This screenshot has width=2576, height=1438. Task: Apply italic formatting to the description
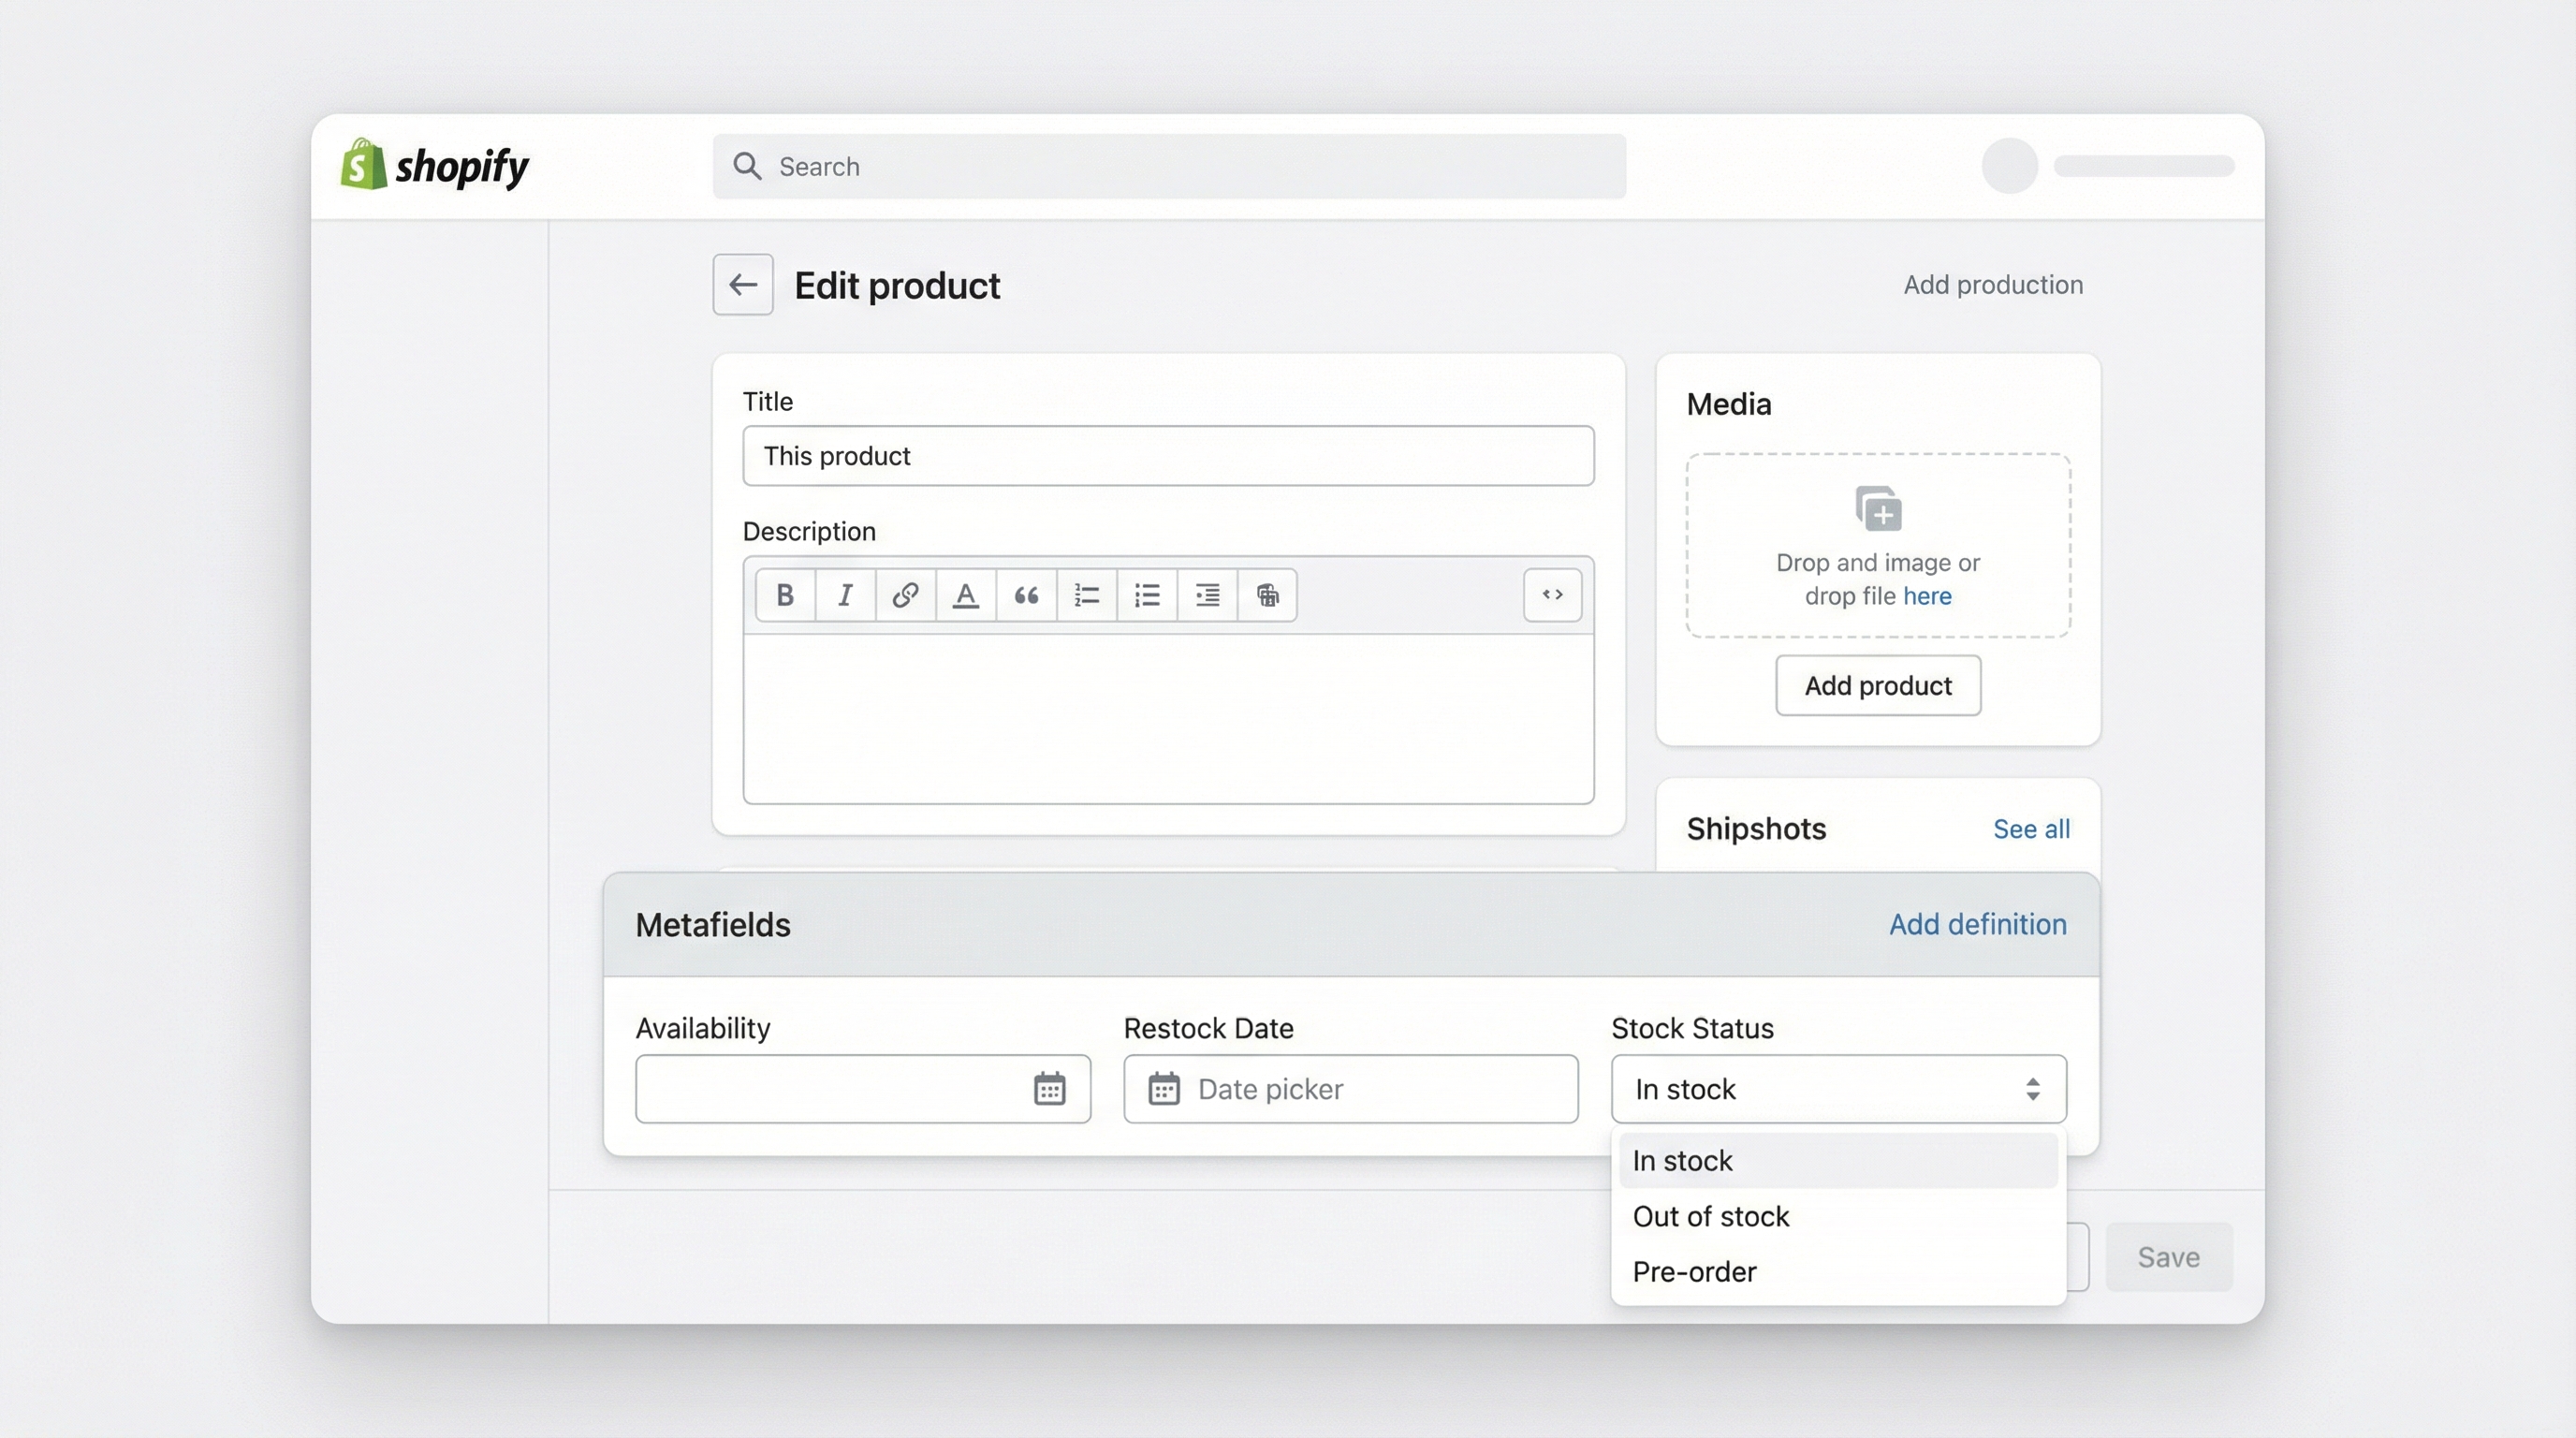click(845, 595)
